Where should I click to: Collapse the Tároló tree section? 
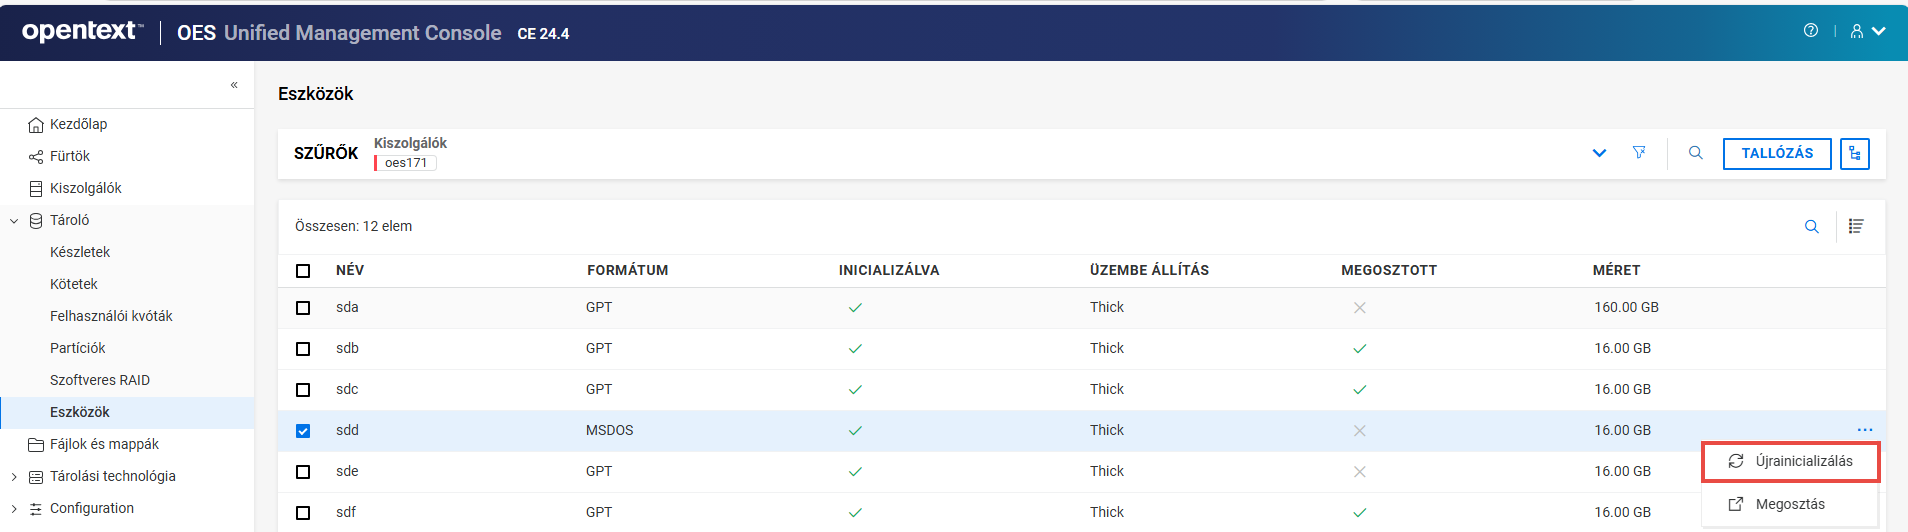click(14, 221)
